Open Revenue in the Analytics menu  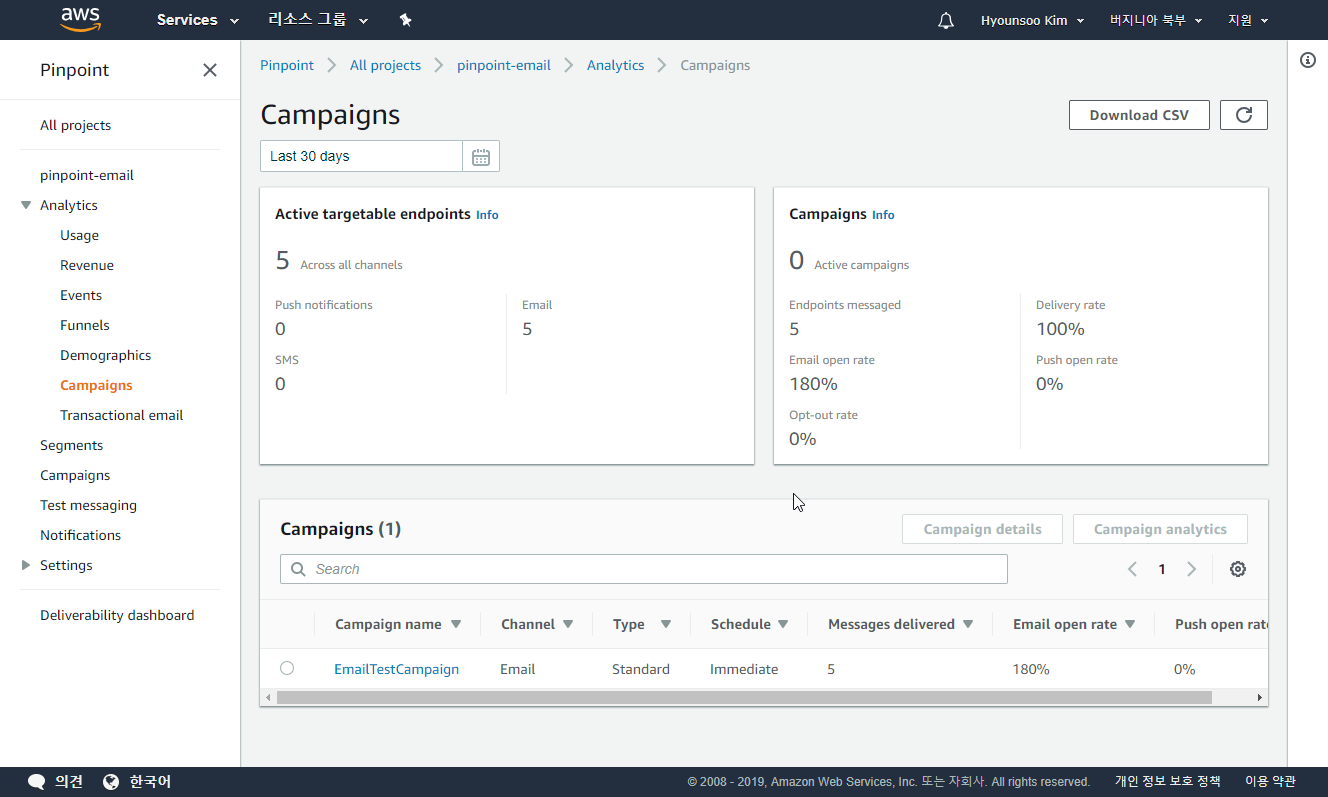(x=87, y=265)
